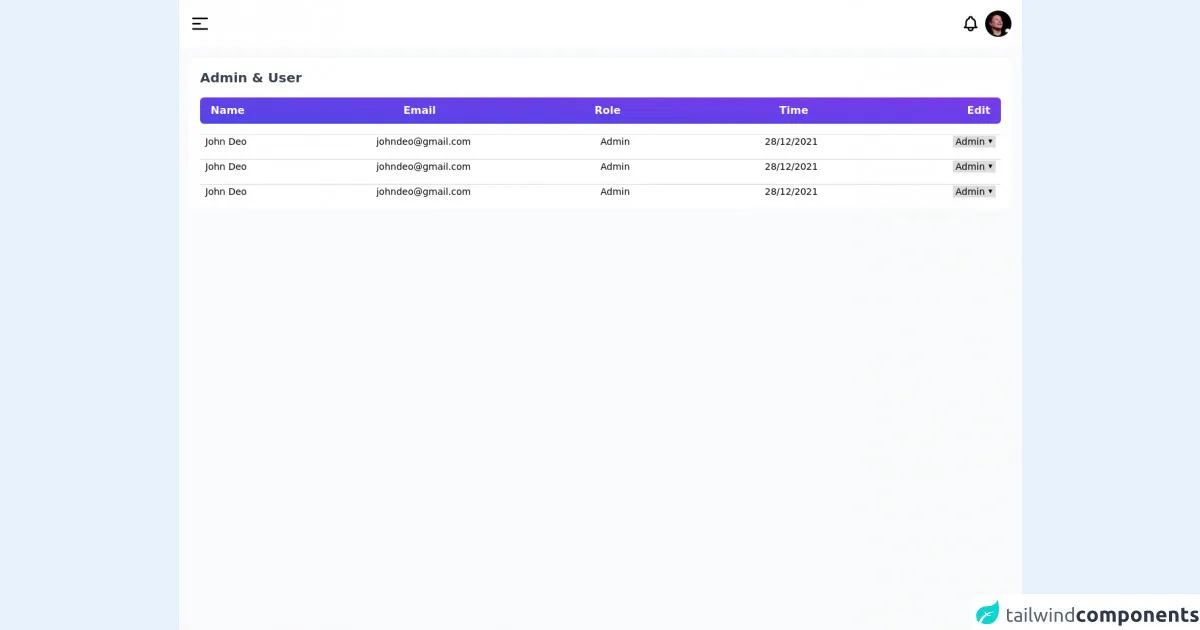Click the tailwindcomponents leaf logo
1200x630 pixels.
[x=988, y=613]
